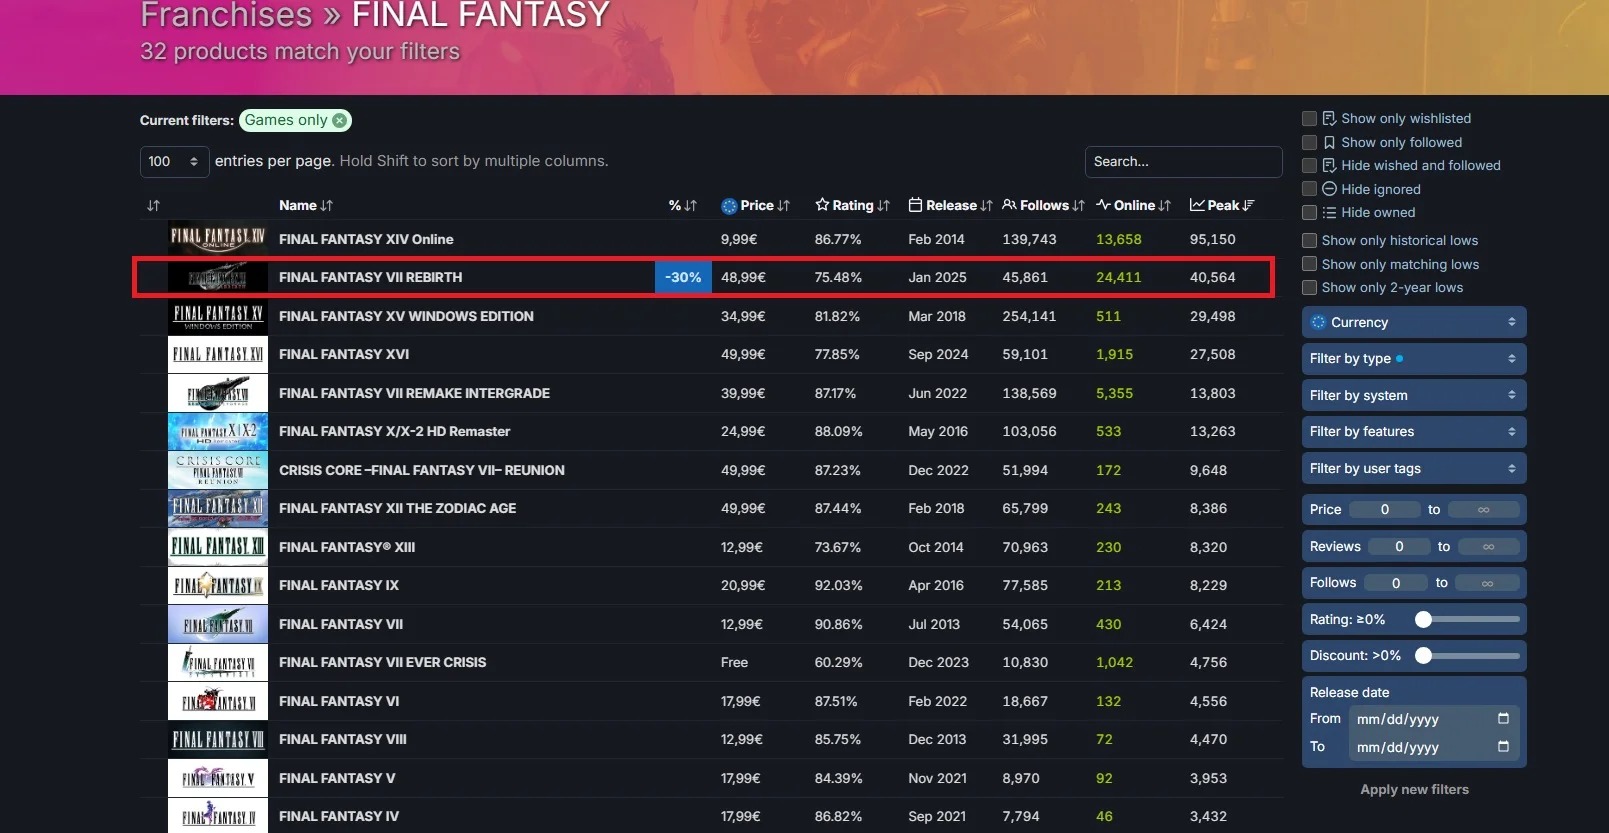Viewport: 1609px width, 833px height.
Task: Sort by Follows people column
Action: 1043,205
